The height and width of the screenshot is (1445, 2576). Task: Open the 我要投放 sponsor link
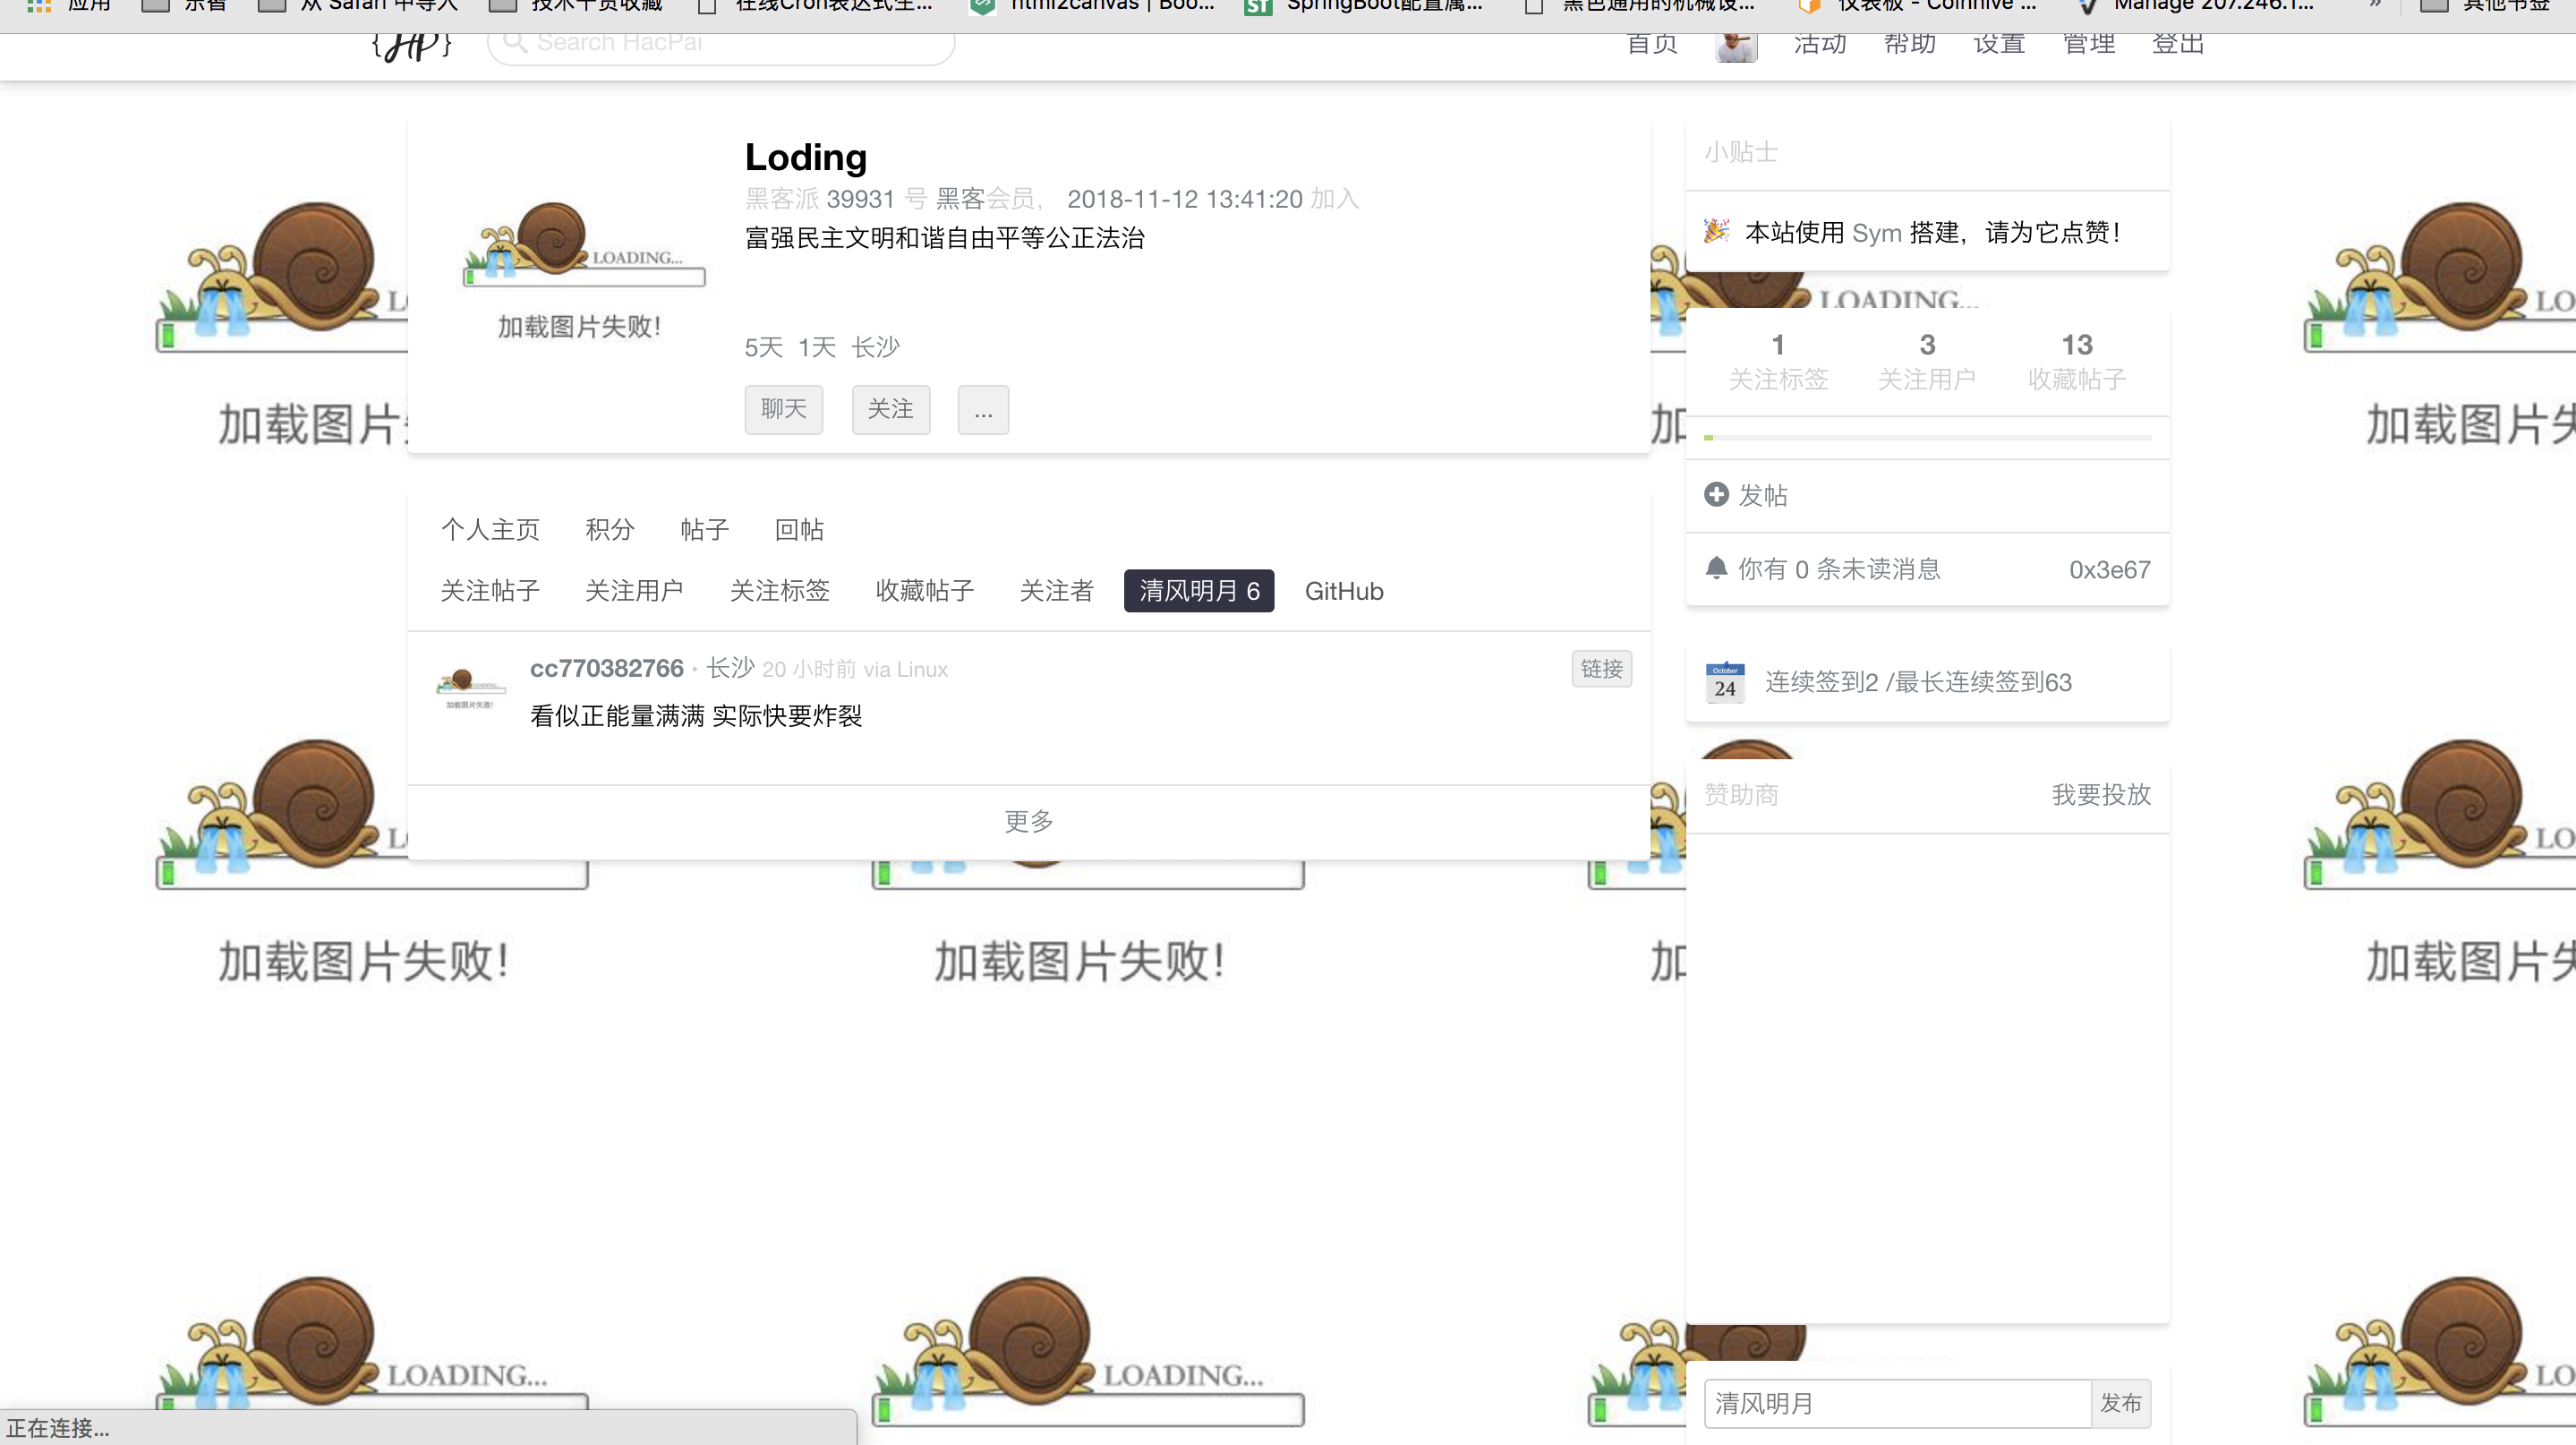click(2100, 794)
